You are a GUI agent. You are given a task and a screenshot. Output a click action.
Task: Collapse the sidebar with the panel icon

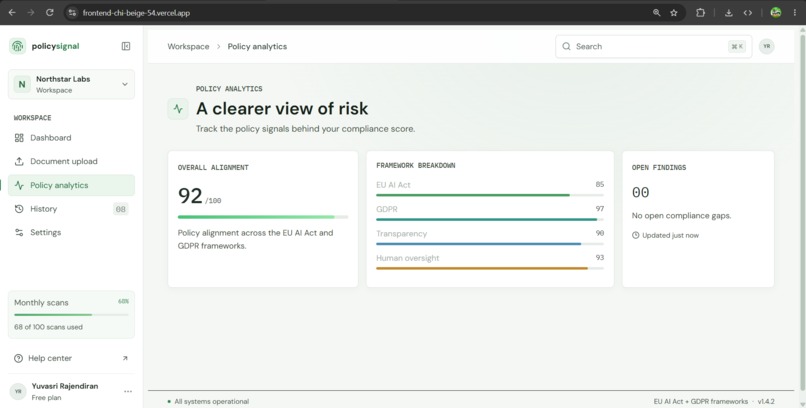tap(126, 46)
